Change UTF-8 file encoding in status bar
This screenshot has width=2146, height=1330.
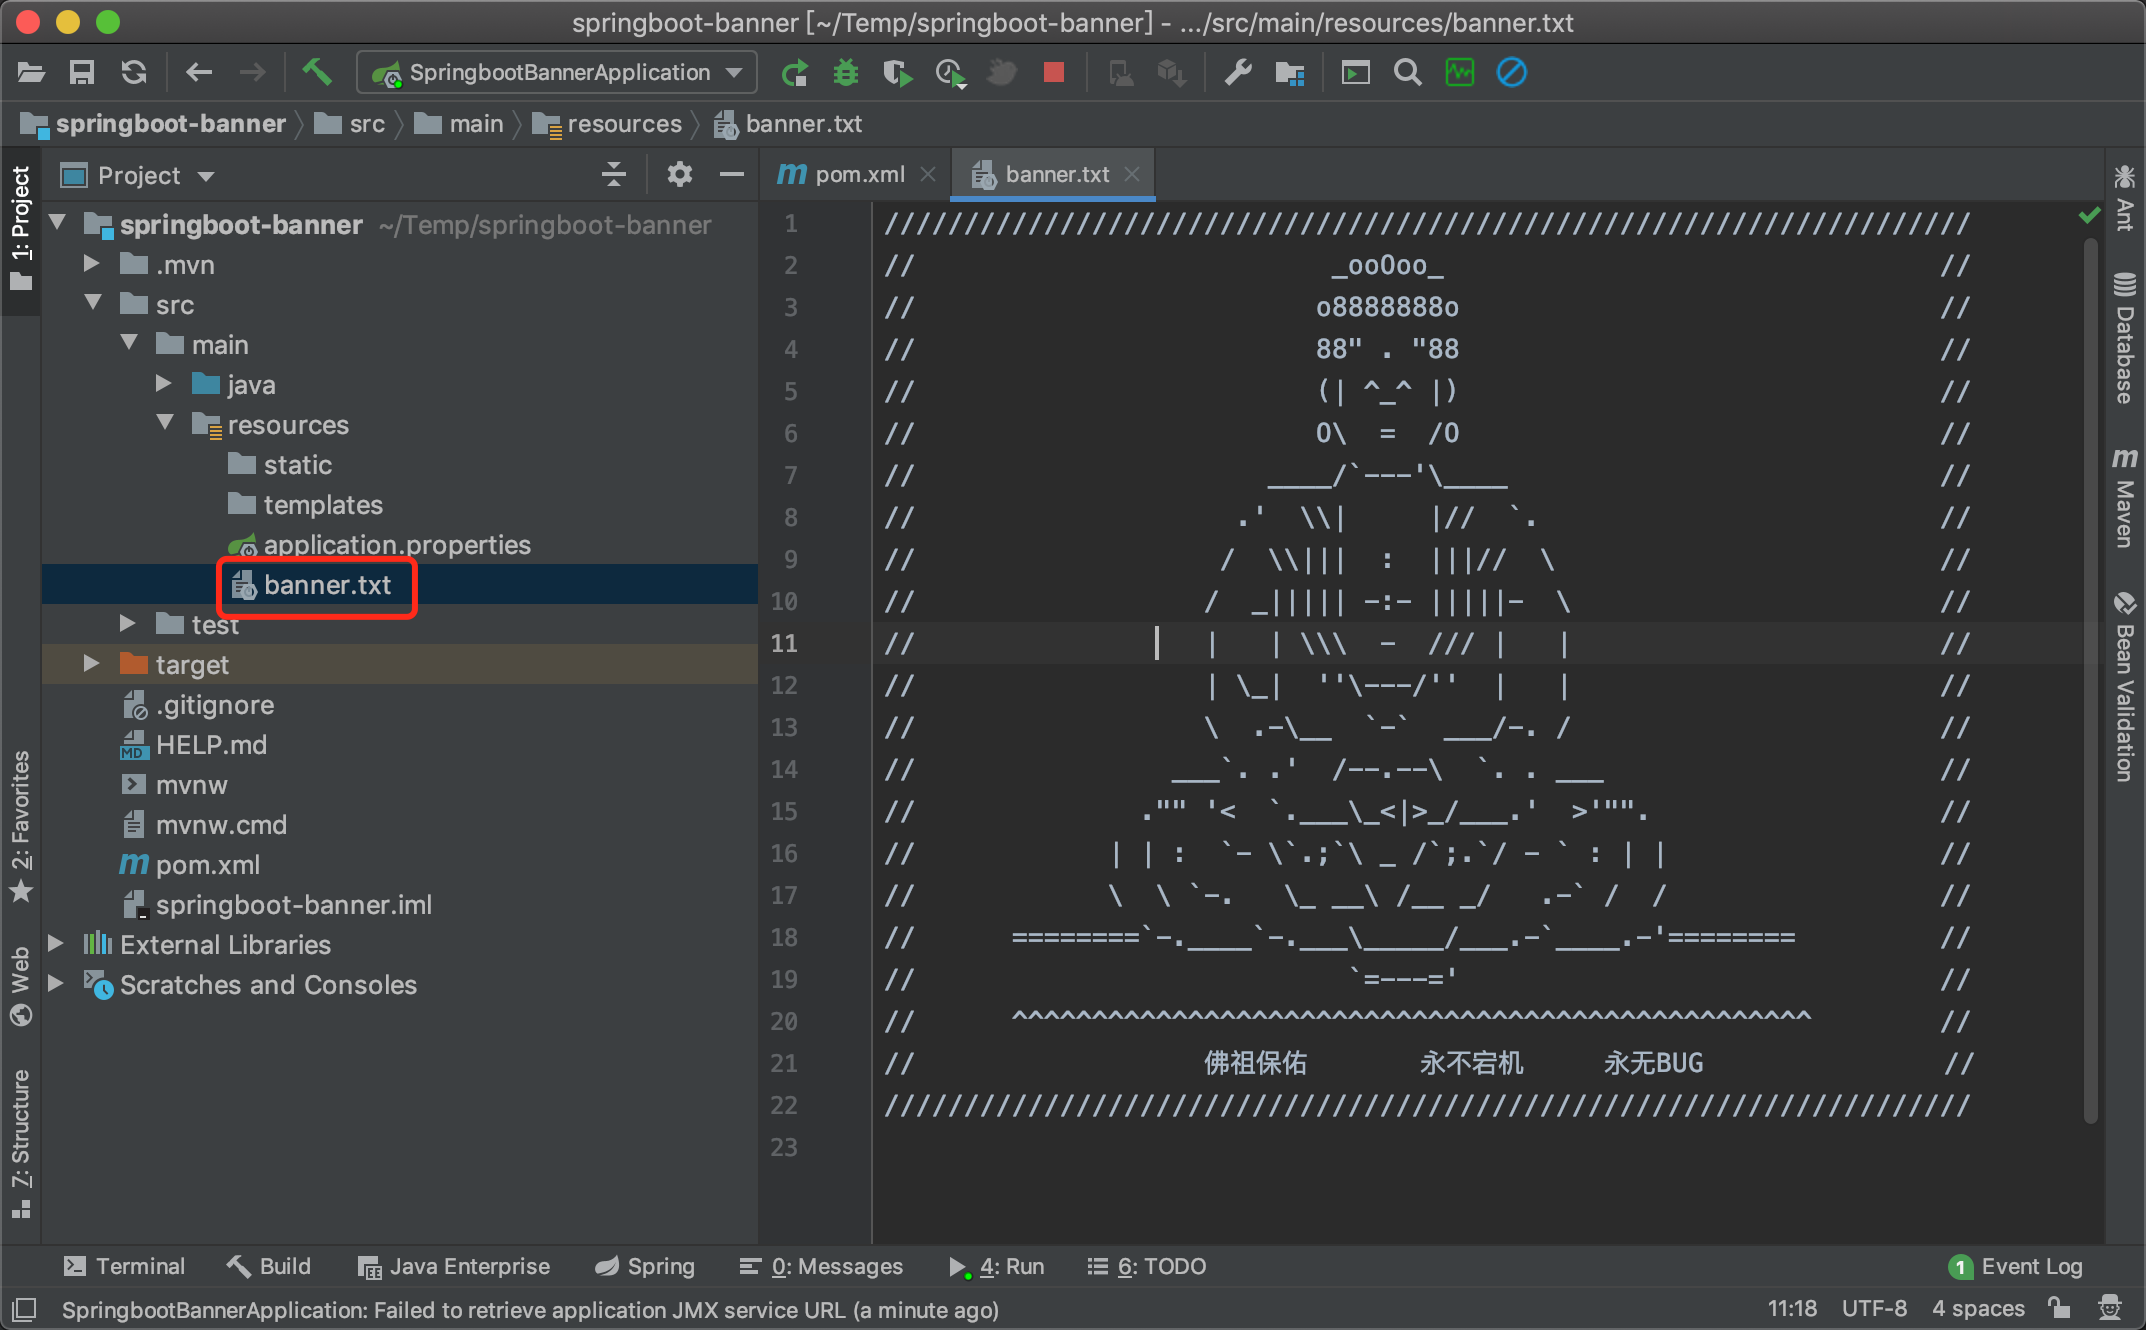click(x=1874, y=1309)
